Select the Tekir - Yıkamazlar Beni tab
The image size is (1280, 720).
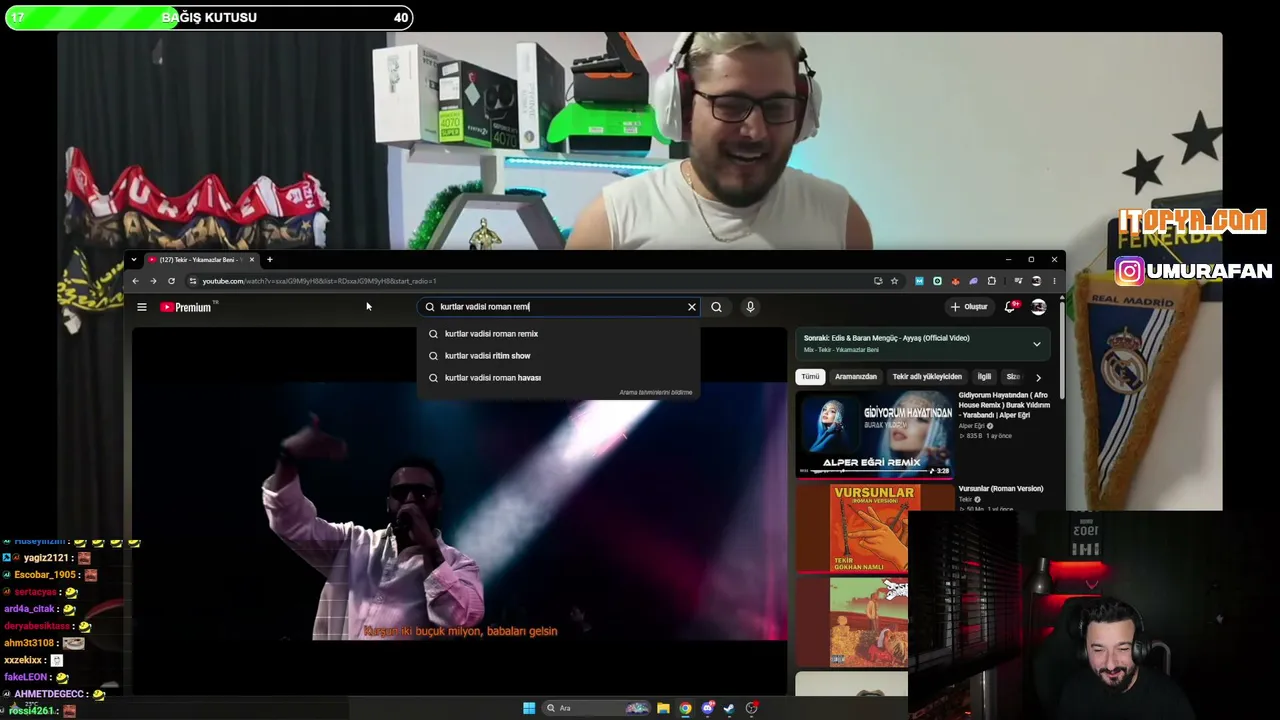click(201, 260)
